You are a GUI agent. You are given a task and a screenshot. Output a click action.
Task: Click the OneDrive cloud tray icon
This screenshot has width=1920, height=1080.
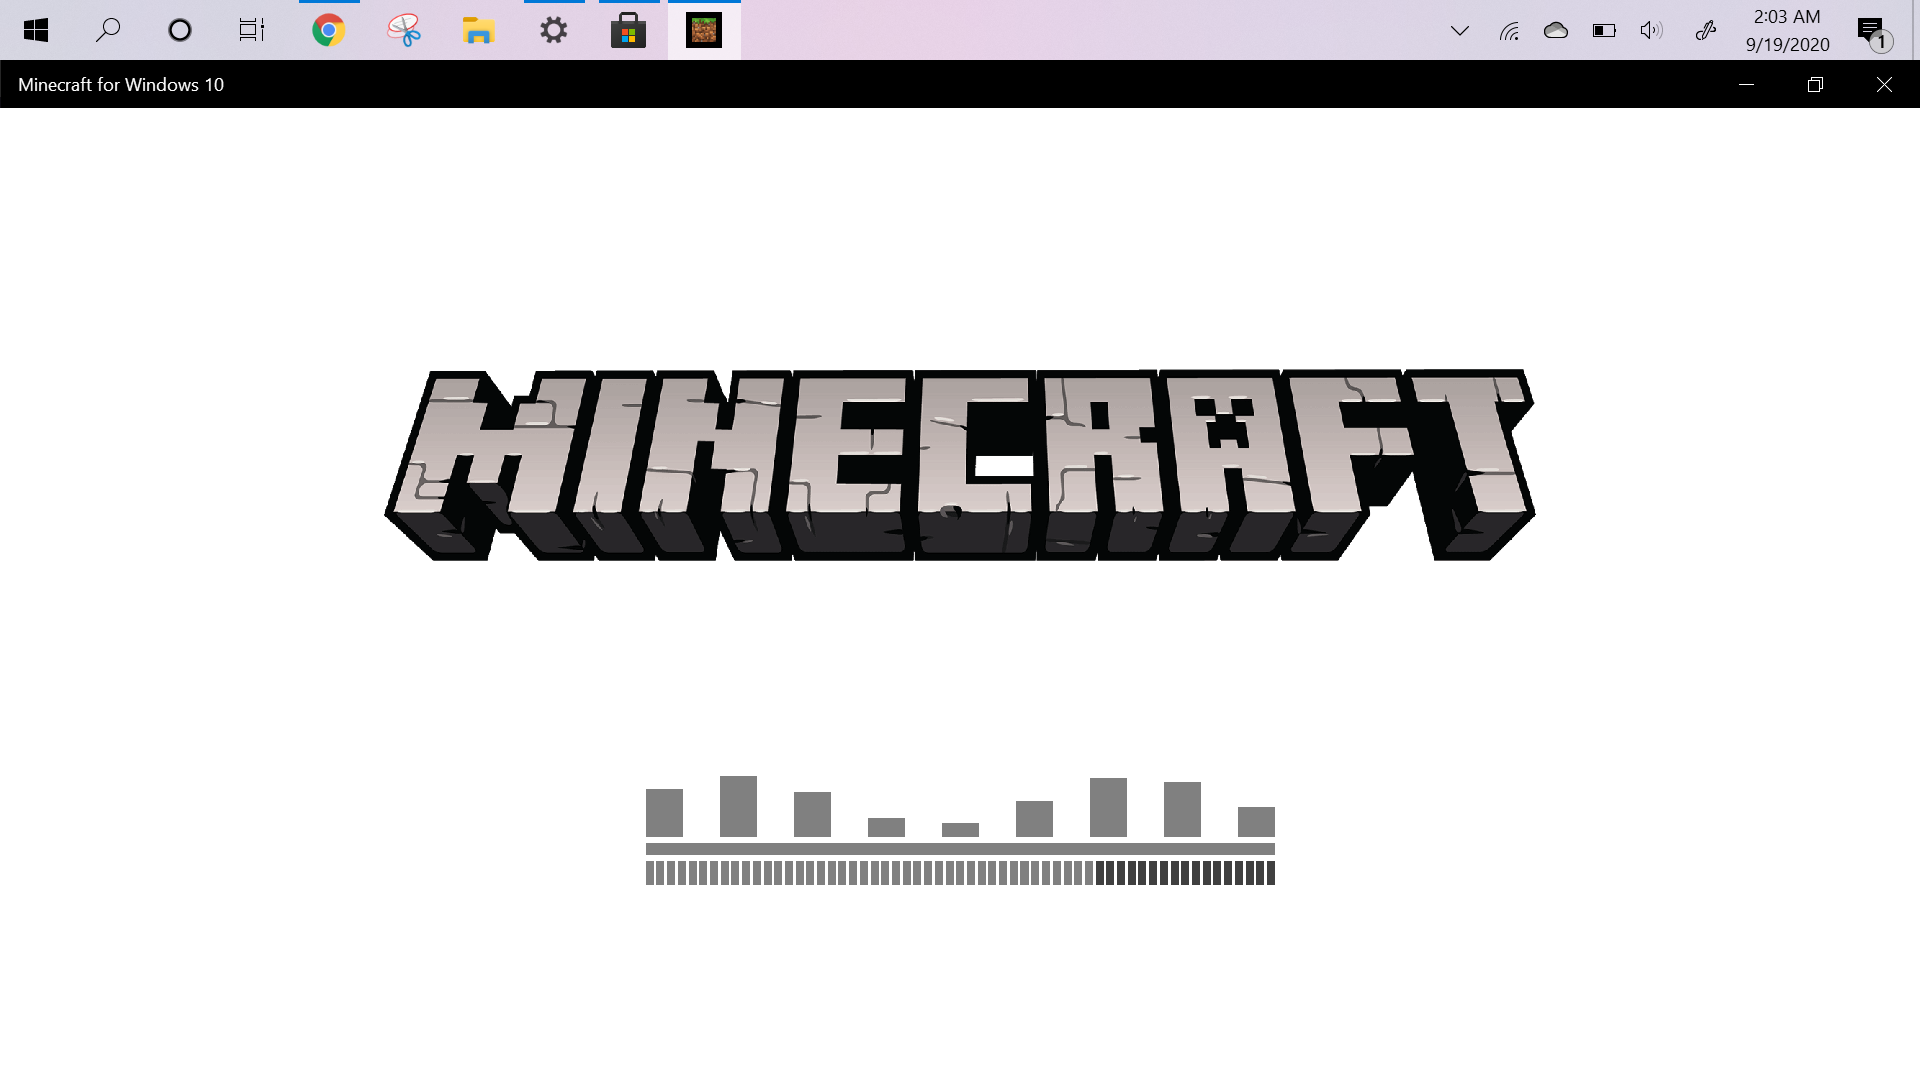coord(1556,30)
